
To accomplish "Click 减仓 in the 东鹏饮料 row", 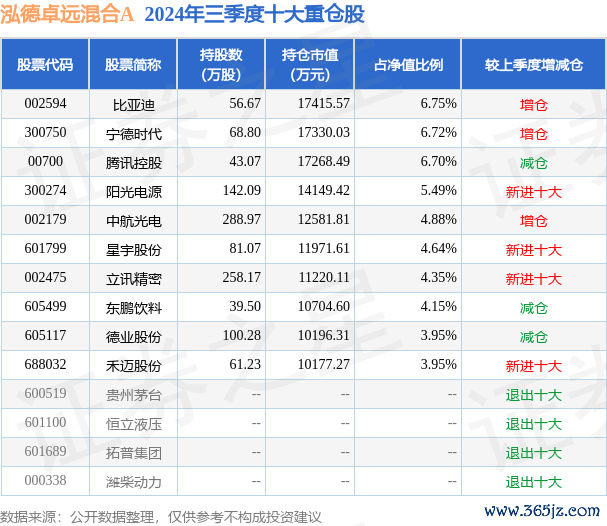I will tap(533, 308).
